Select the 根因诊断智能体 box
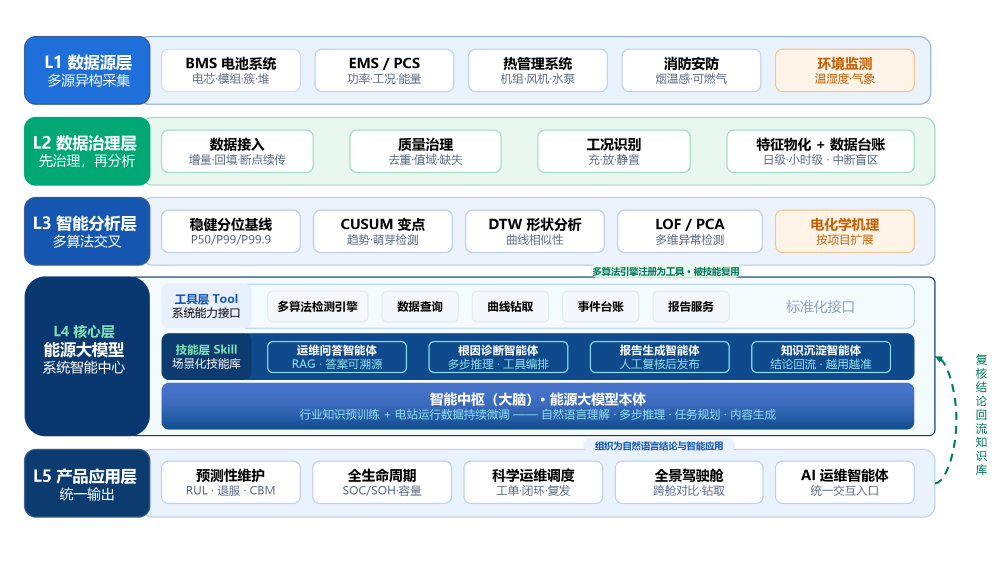 498,357
